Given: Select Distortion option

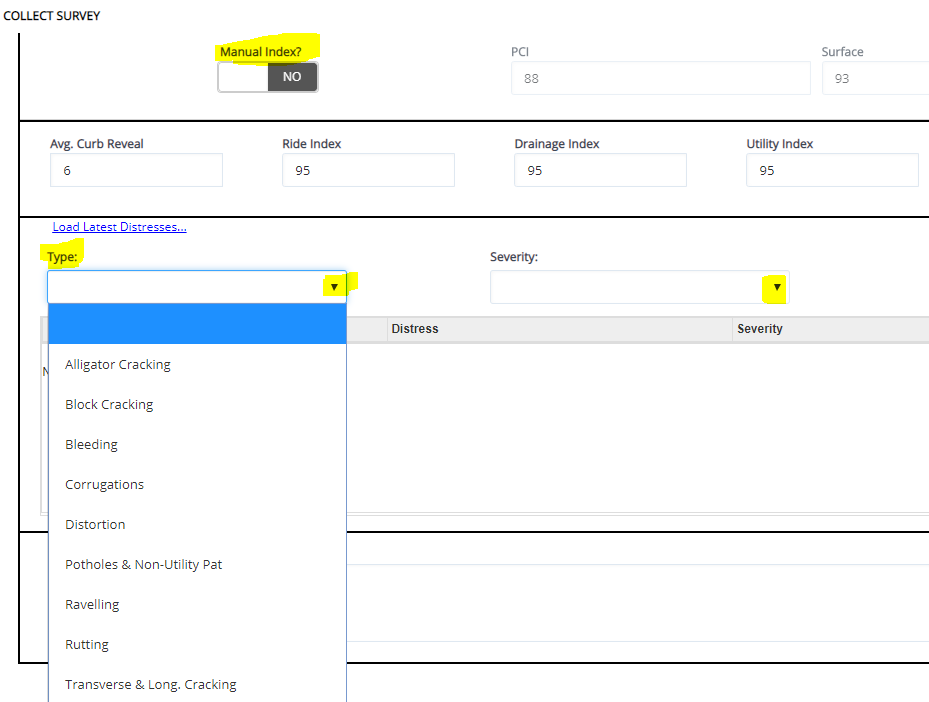Looking at the screenshot, I should point(95,524).
